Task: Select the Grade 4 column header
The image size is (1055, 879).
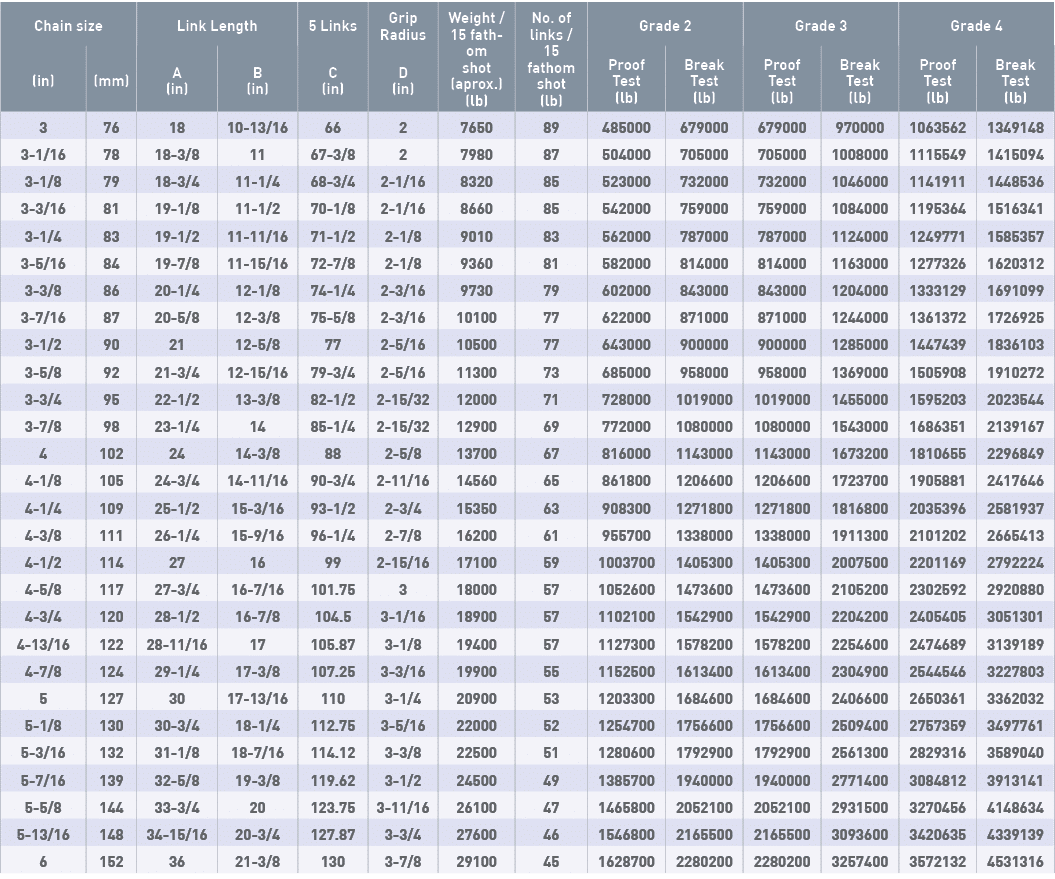Action: click(x=976, y=26)
